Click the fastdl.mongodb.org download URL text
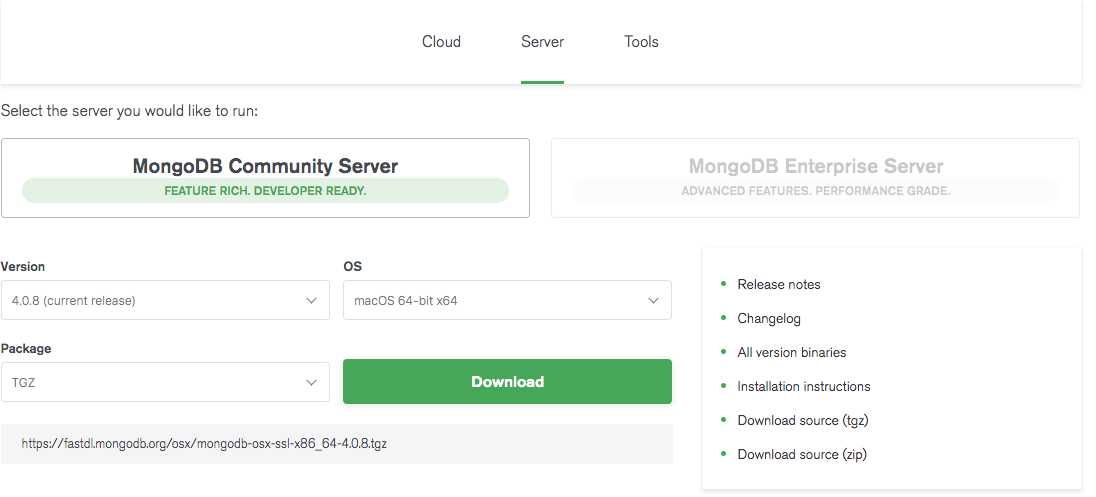Image resolution: width=1096 pixels, height=497 pixels. pyautogui.click(x=204, y=444)
